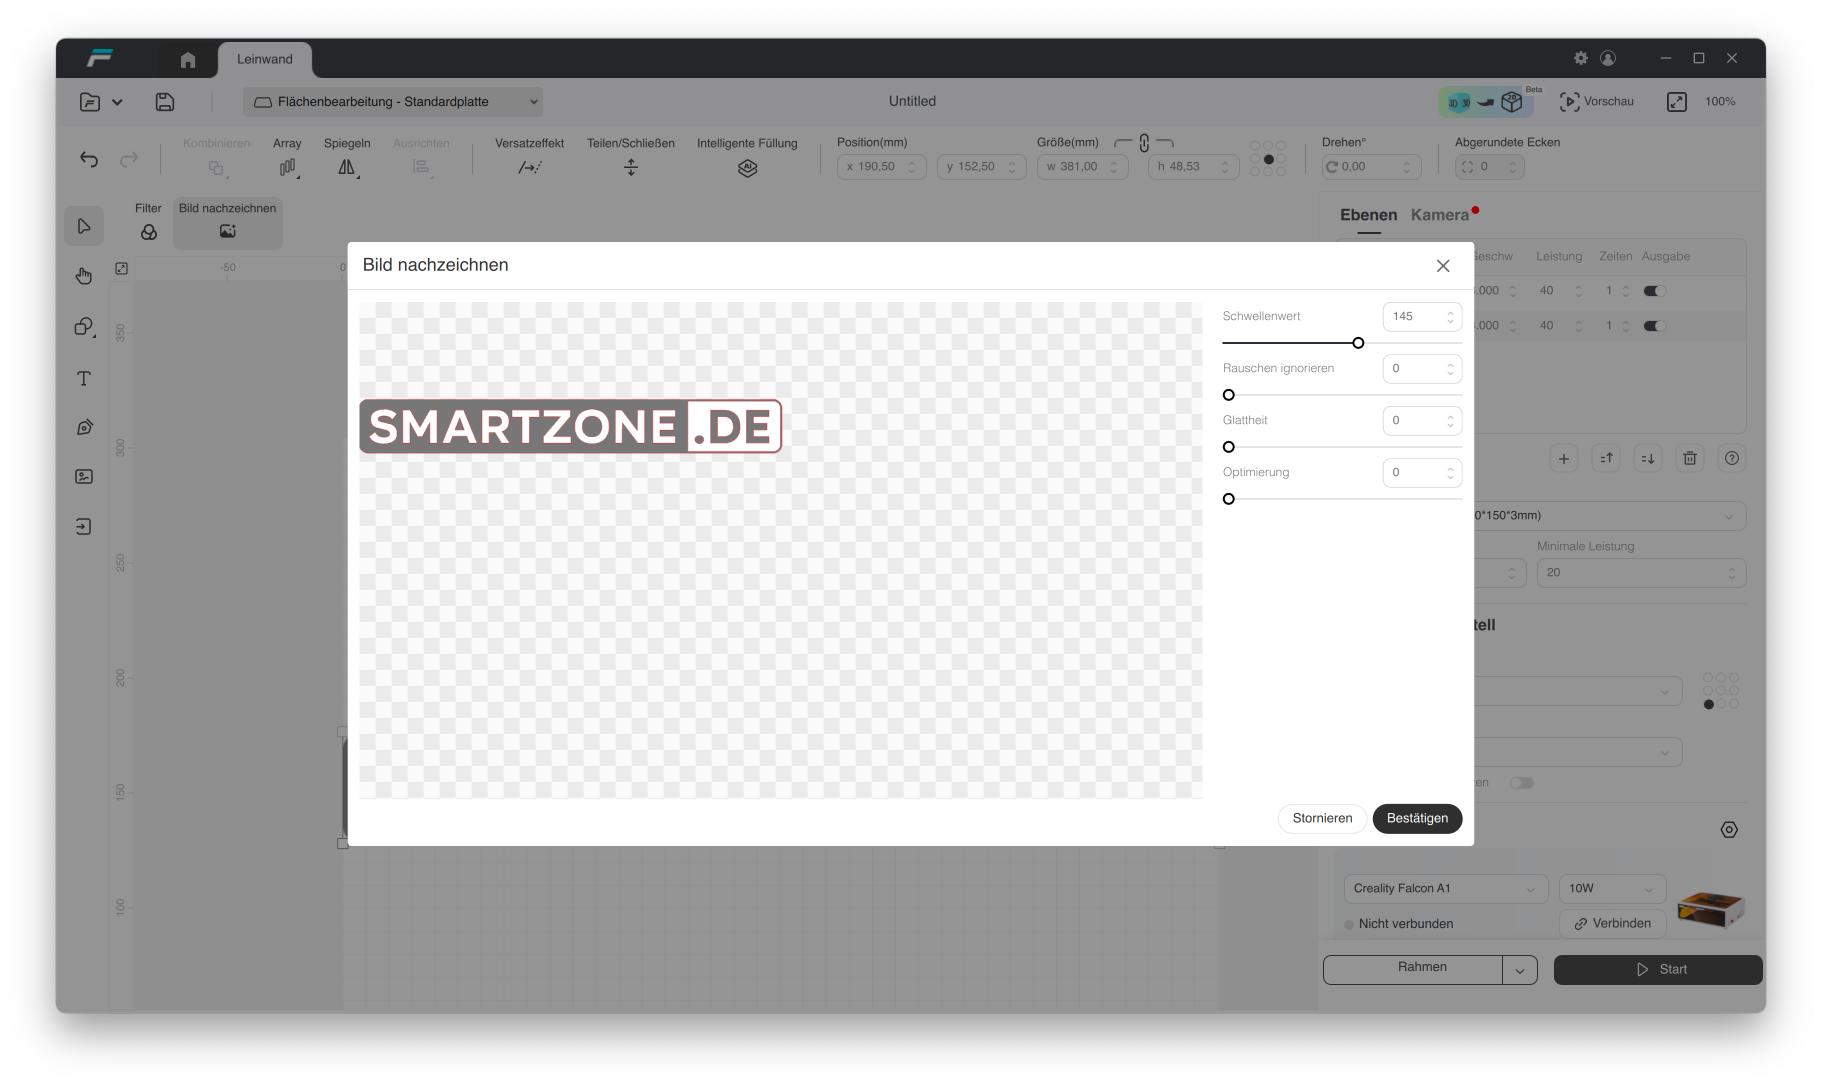This screenshot has width=1822, height=1087.
Task: Select the center anchor point dot
Action: (x=1268, y=159)
